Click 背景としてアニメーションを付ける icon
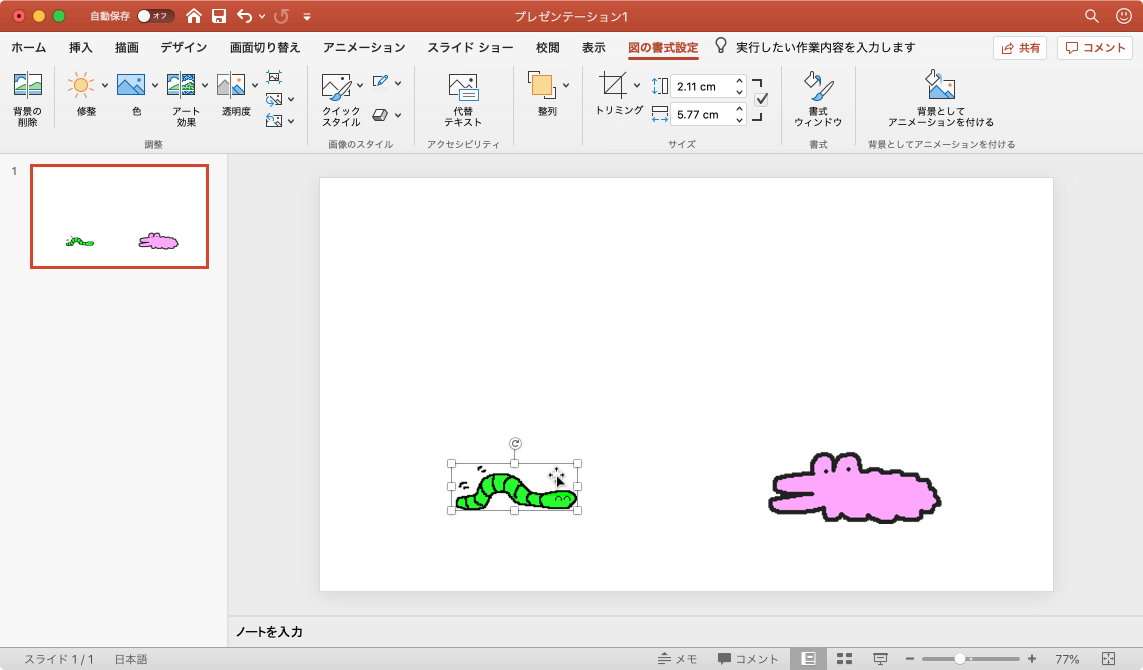1143x670 pixels. [x=940, y=88]
